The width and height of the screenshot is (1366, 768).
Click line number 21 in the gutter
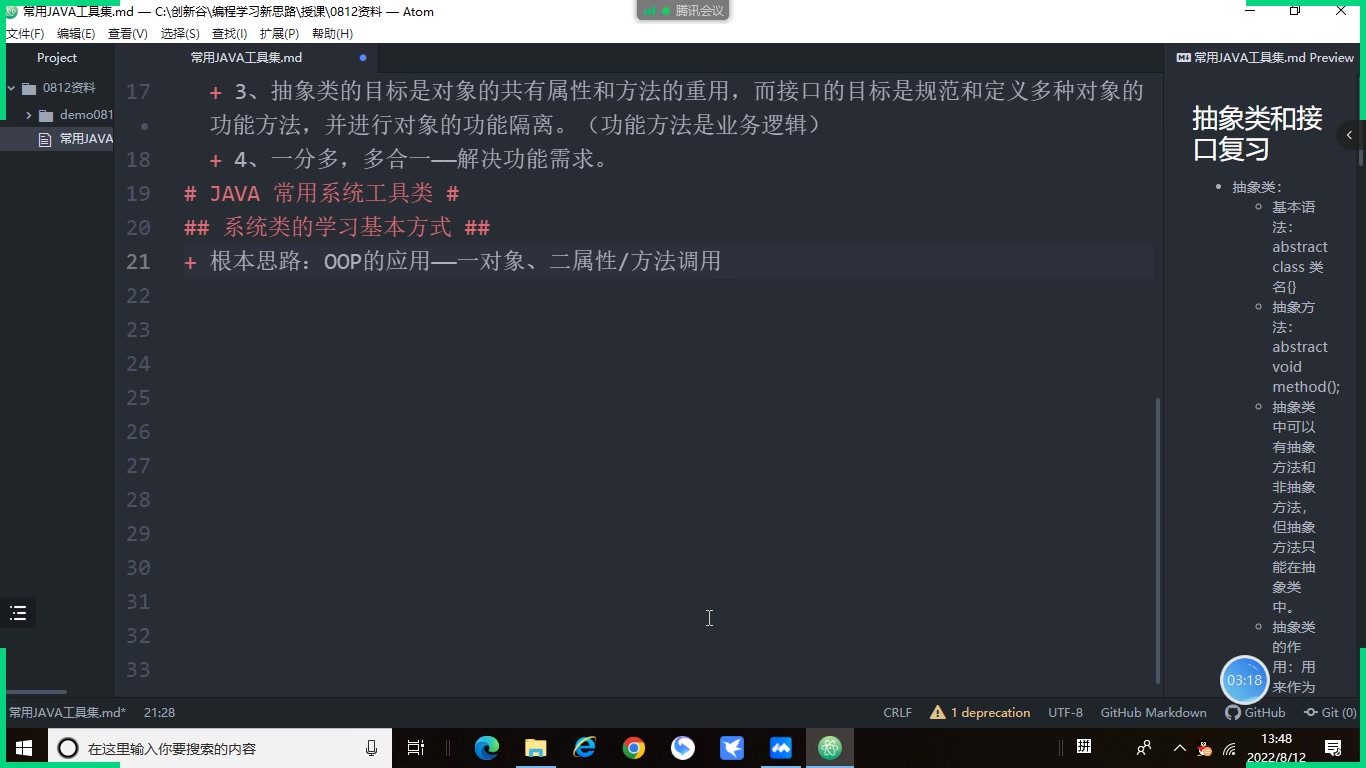[x=138, y=262]
